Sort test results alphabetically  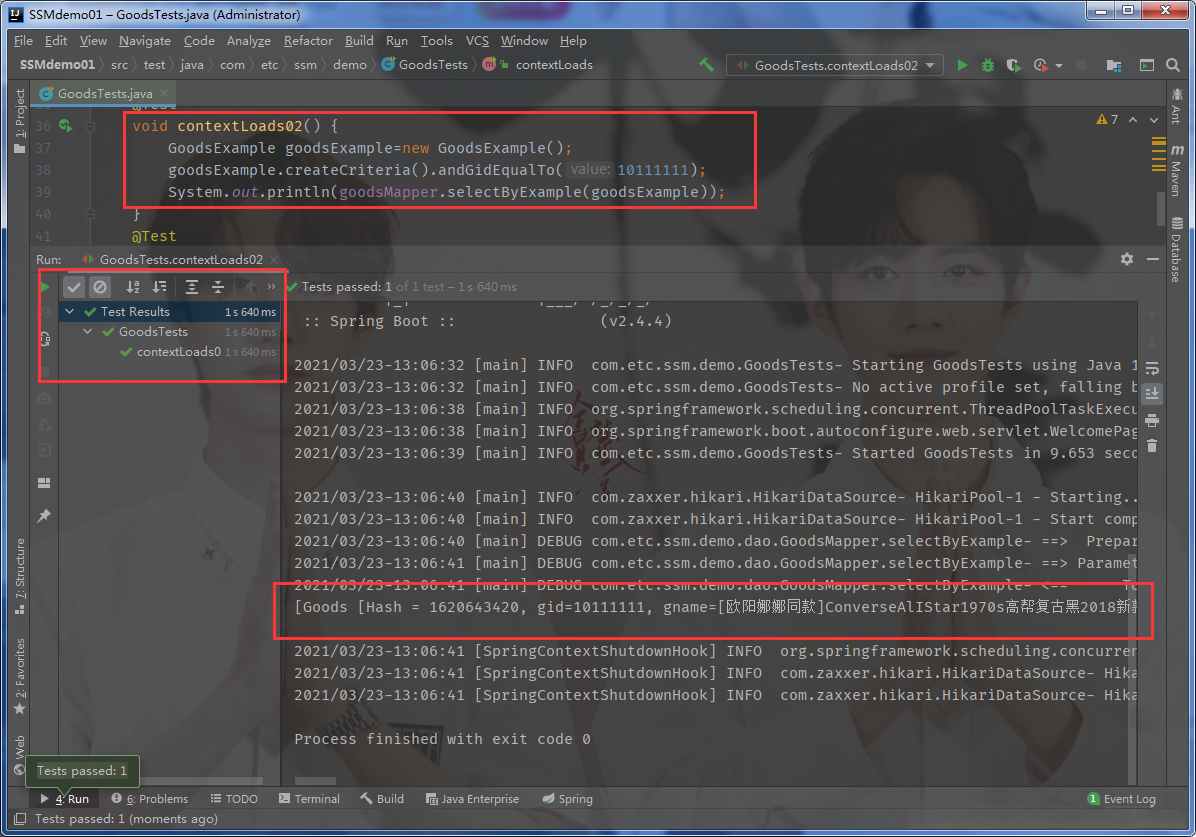[x=133, y=287]
